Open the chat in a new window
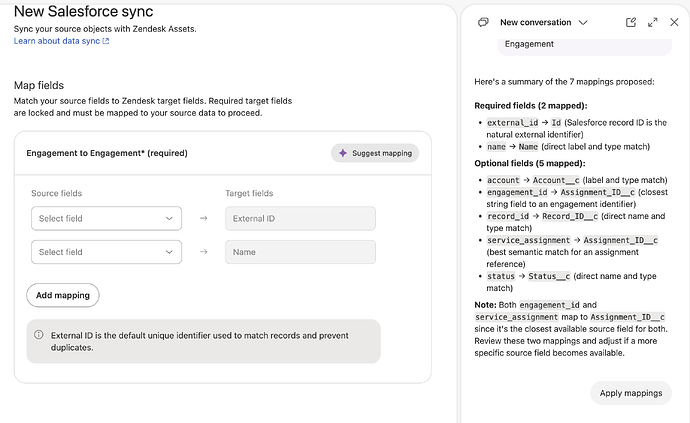The image size is (690, 423). click(x=631, y=22)
